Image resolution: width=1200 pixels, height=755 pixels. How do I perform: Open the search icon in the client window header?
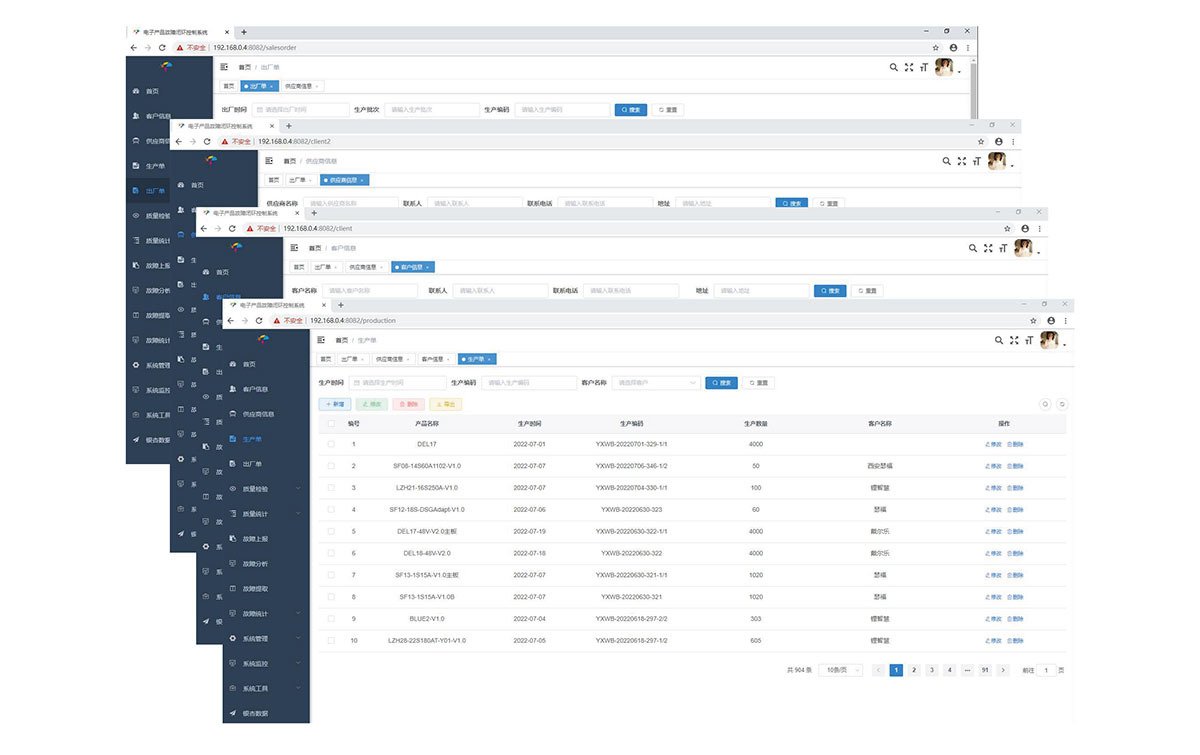[972, 247]
